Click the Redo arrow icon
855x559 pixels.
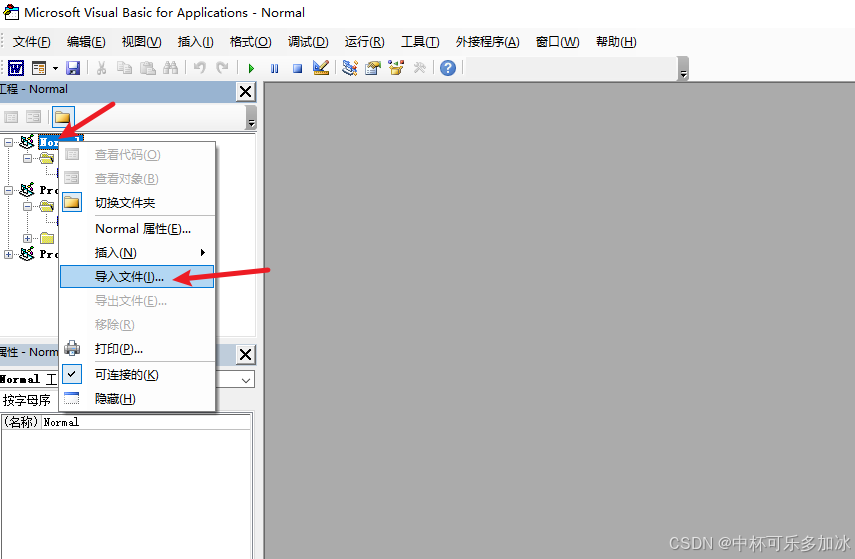(x=222, y=68)
